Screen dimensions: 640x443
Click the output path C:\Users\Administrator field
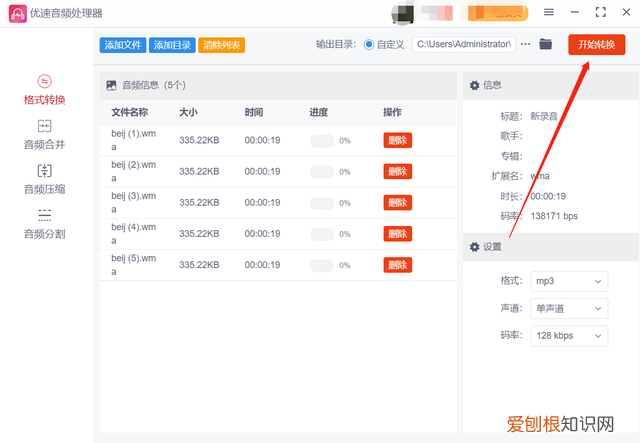point(464,44)
